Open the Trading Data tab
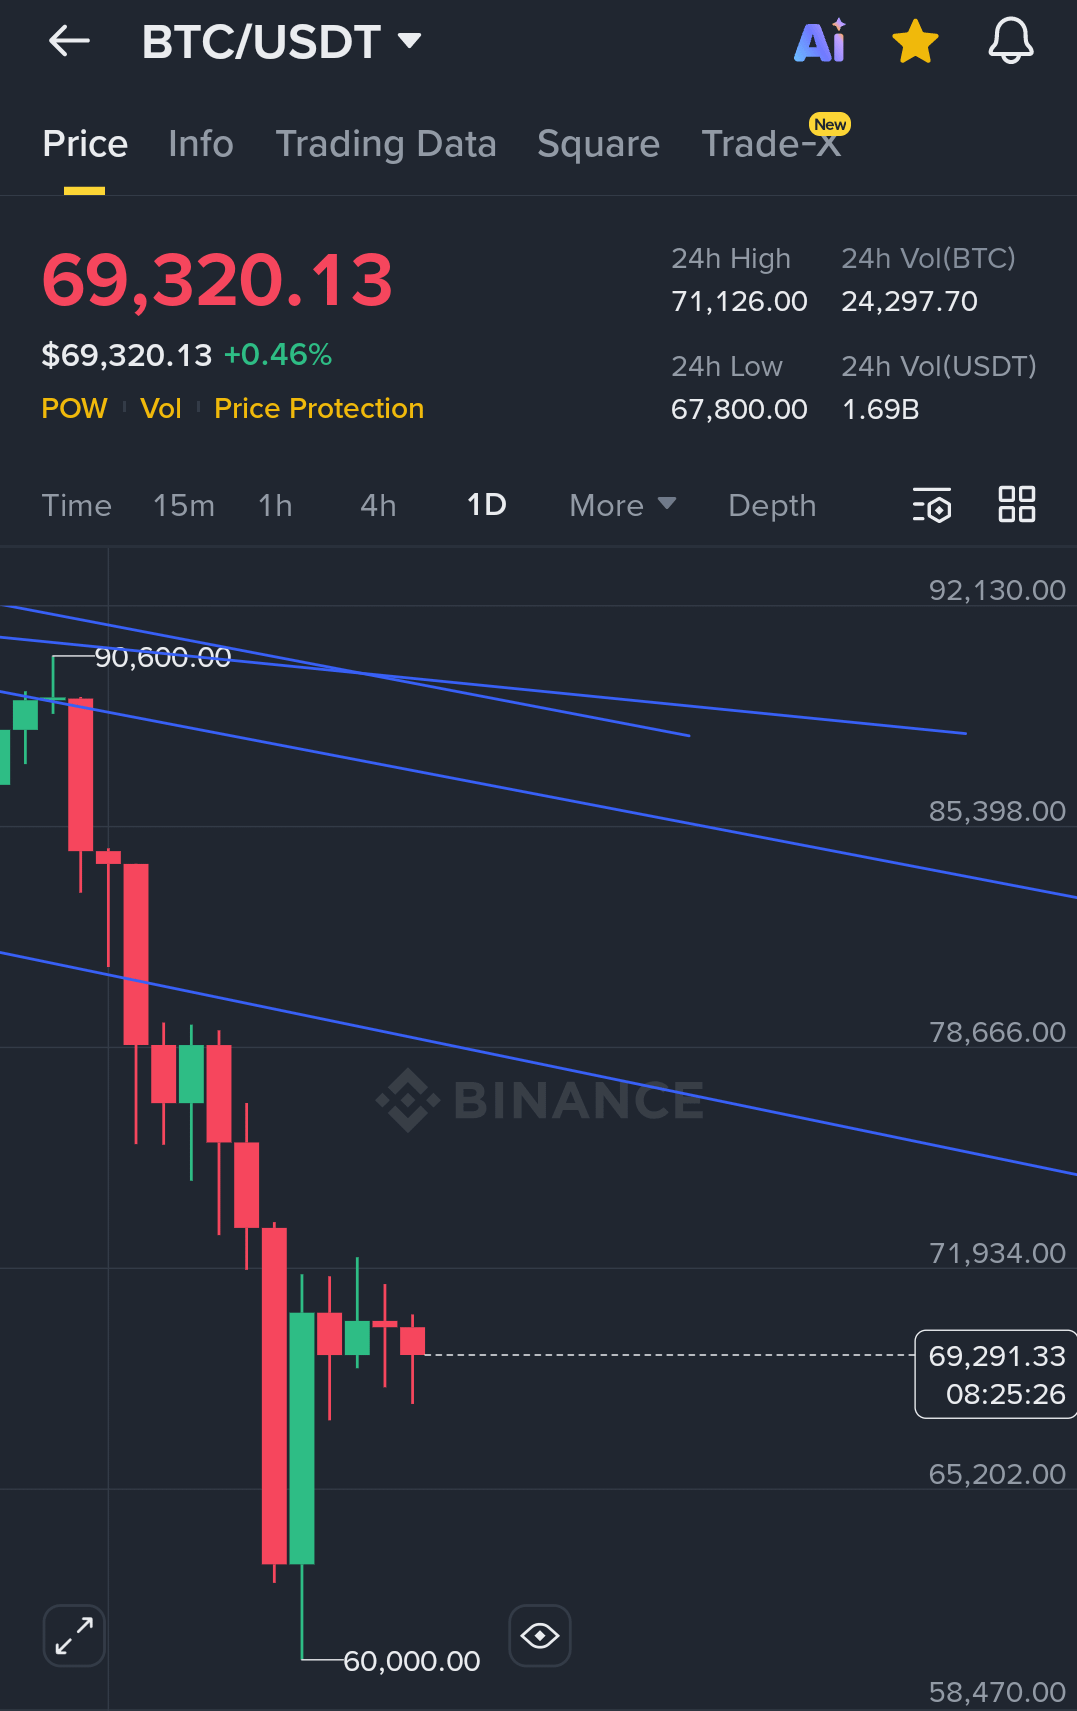 point(386,144)
